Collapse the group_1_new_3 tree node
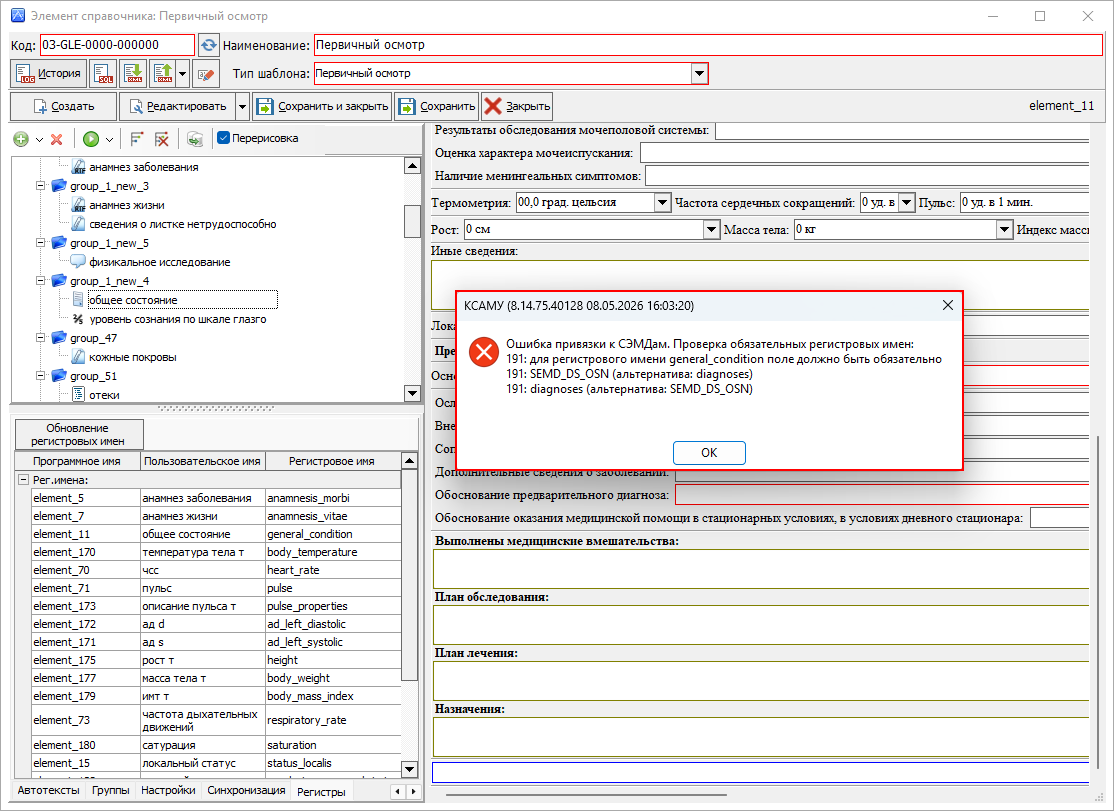The height and width of the screenshot is (811, 1114). coord(40,186)
